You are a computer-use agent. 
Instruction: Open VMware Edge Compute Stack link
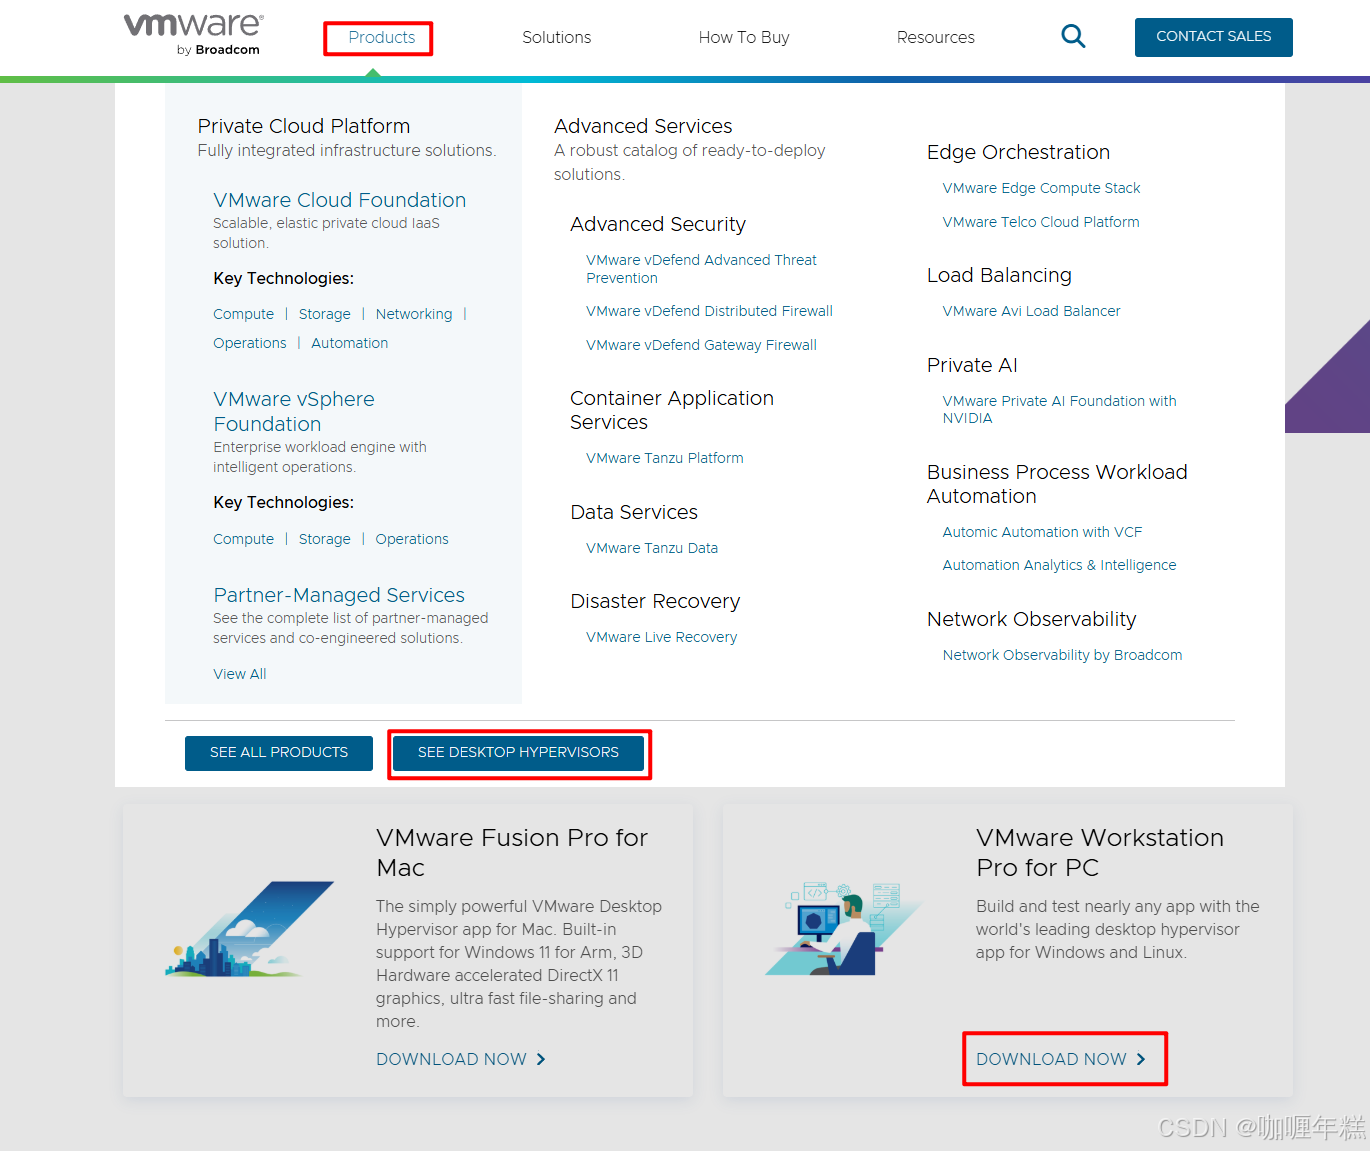tap(1041, 188)
